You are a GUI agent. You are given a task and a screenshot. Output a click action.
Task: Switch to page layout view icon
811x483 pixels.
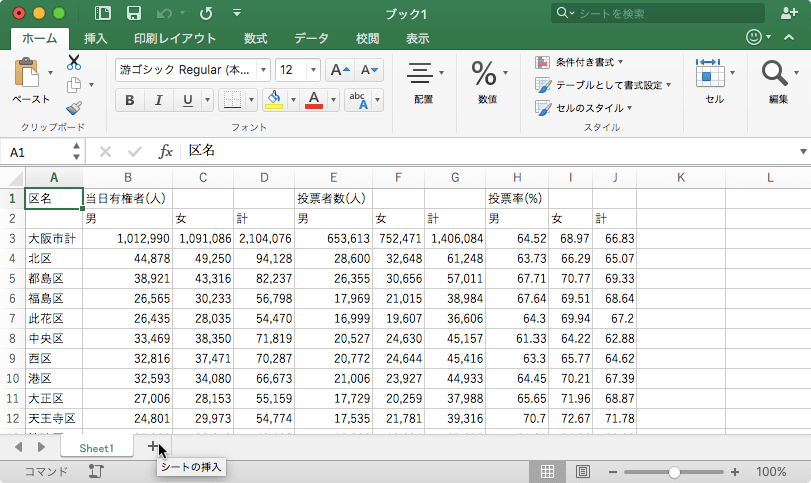coord(583,471)
